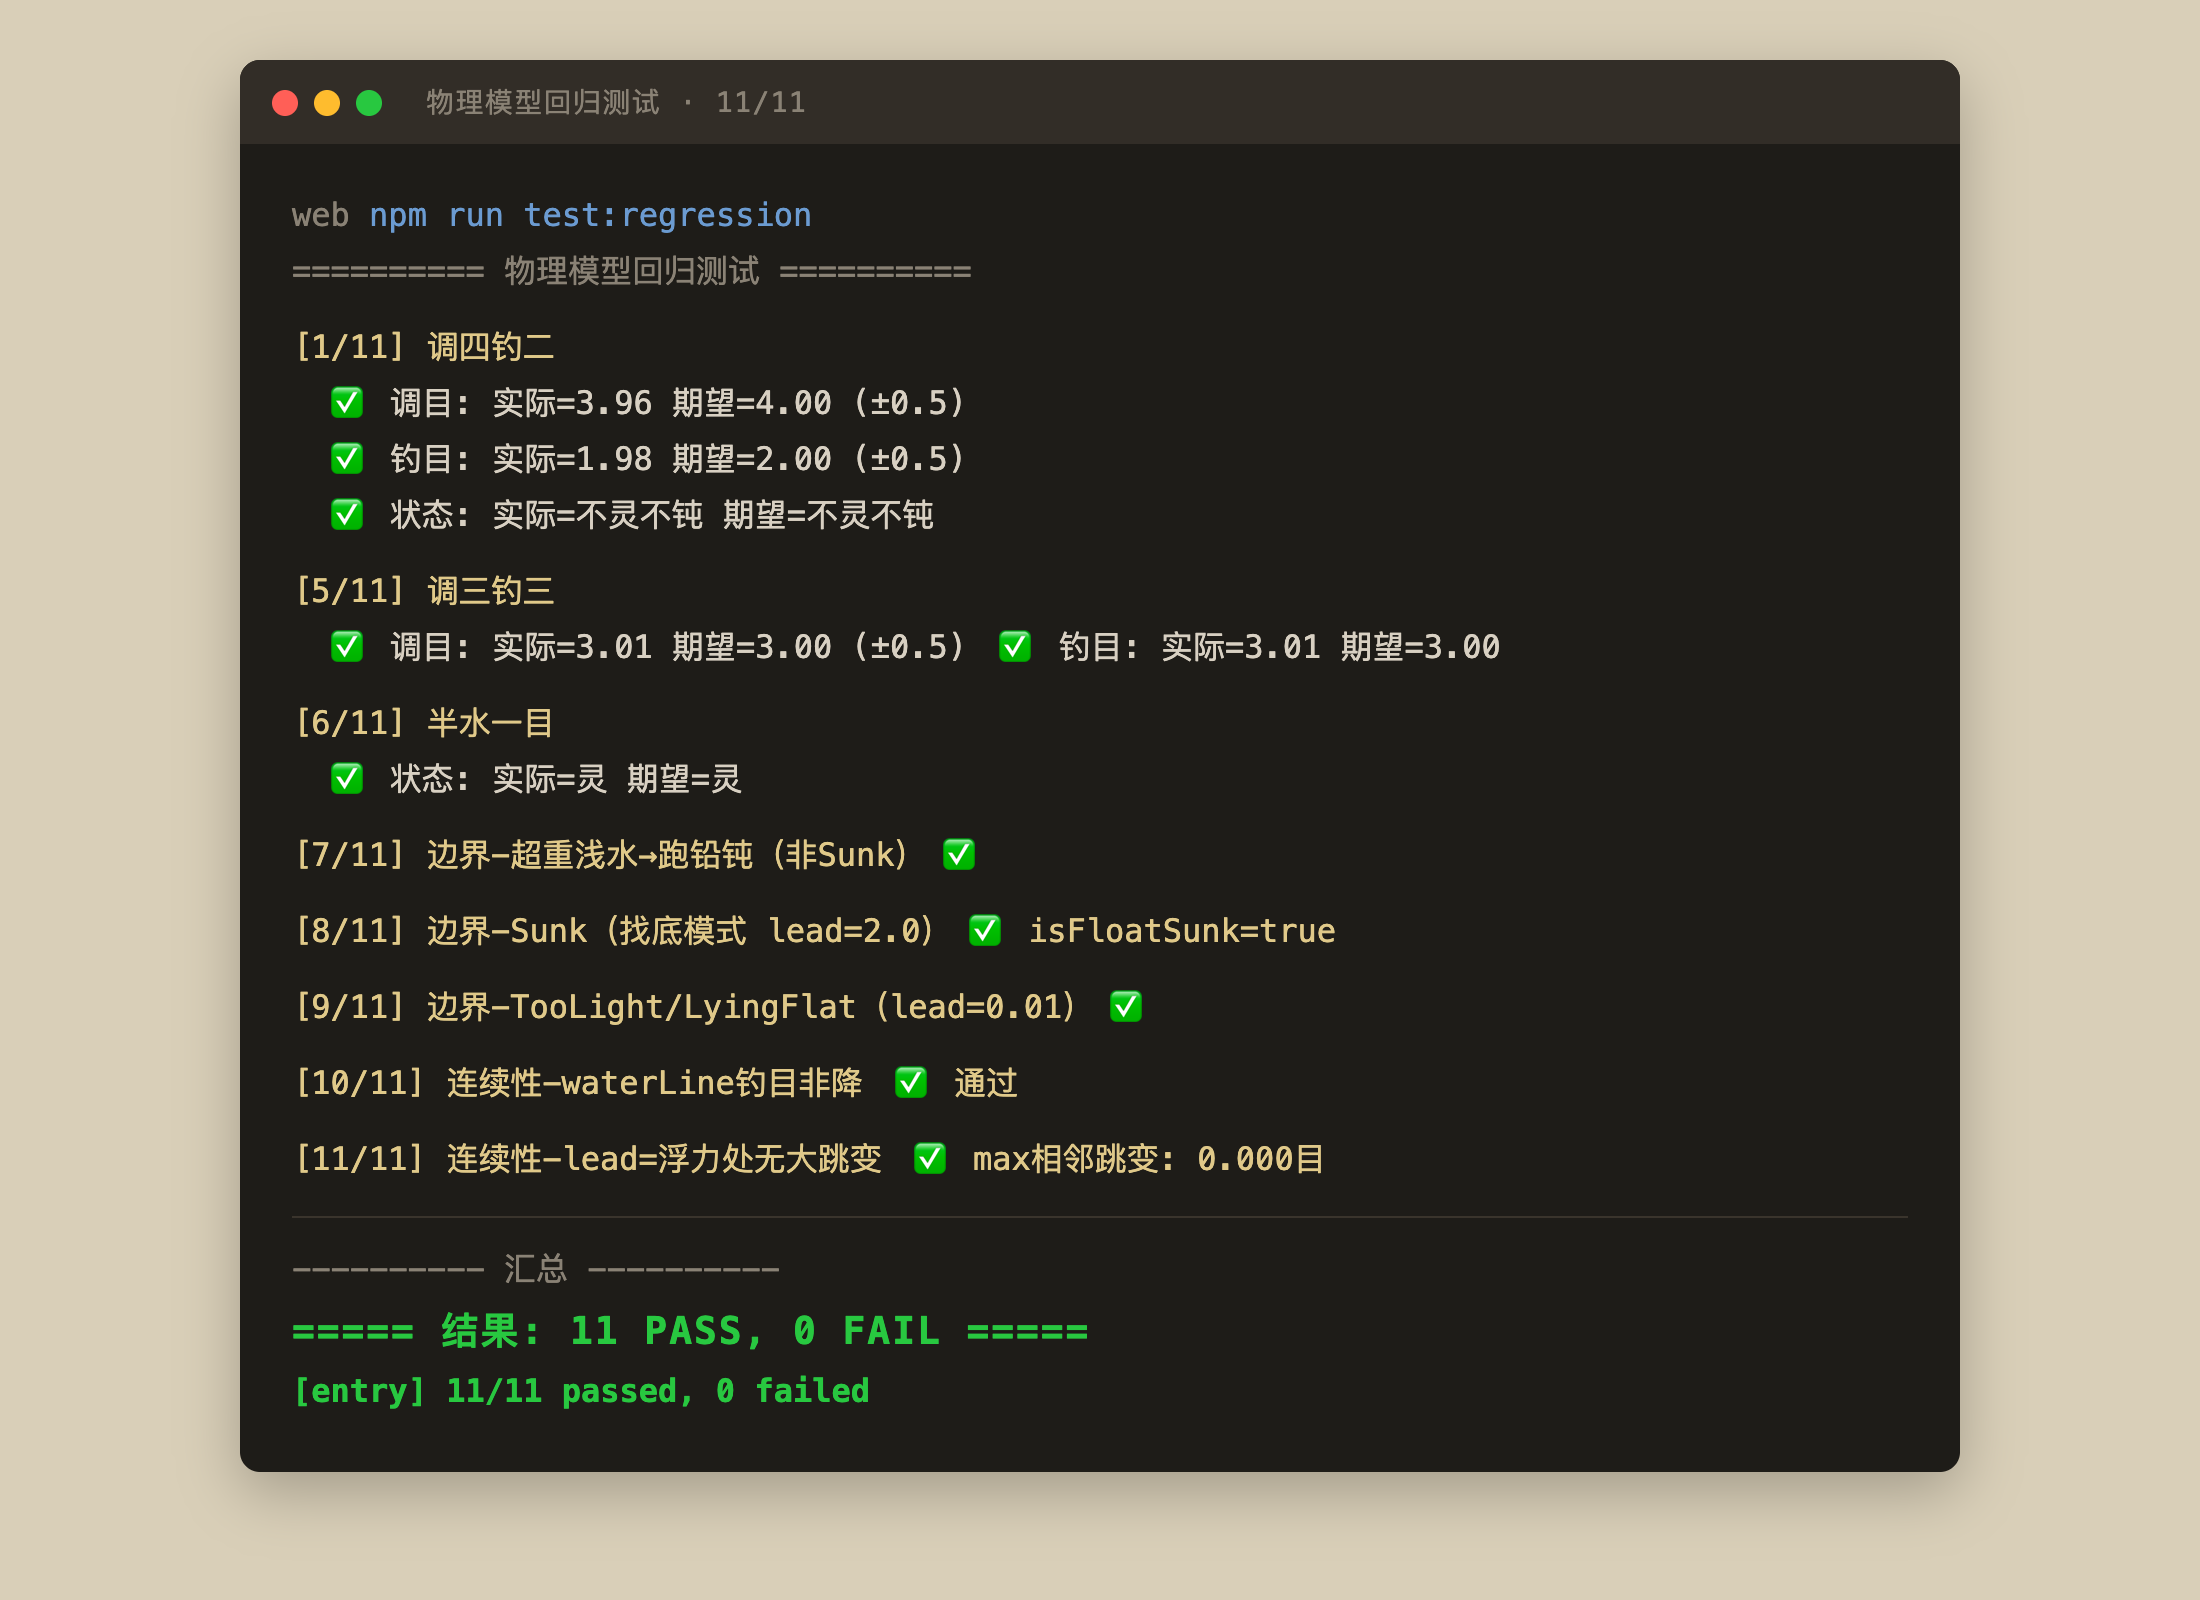Click the check mark on the [10/11] line

pyautogui.click(x=911, y=1083)
